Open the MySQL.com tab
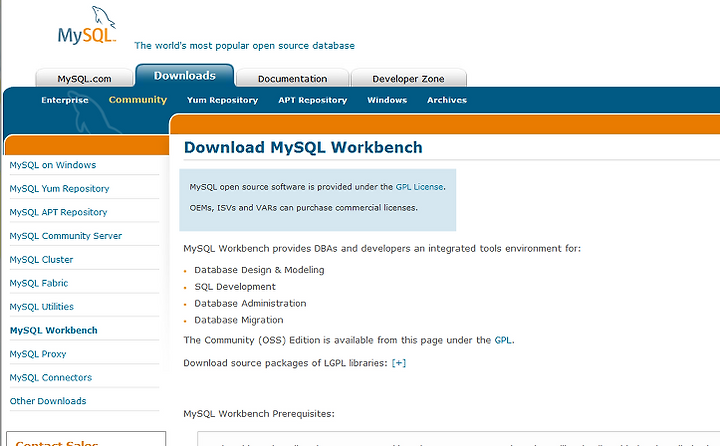 point(84,79)
